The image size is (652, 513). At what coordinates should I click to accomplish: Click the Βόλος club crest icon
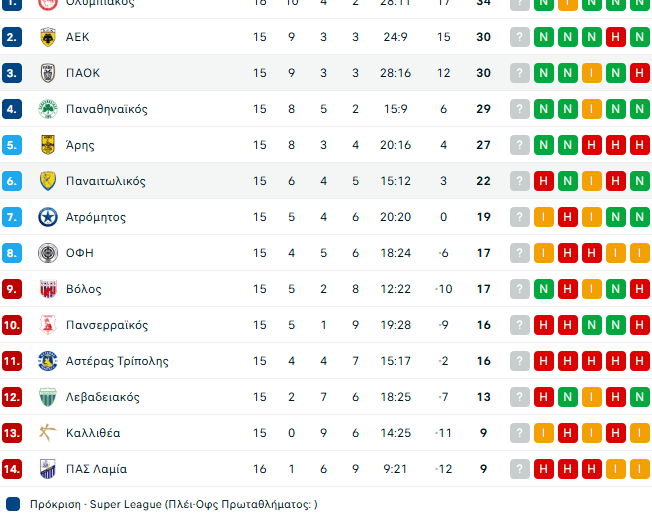pos(47,289)
